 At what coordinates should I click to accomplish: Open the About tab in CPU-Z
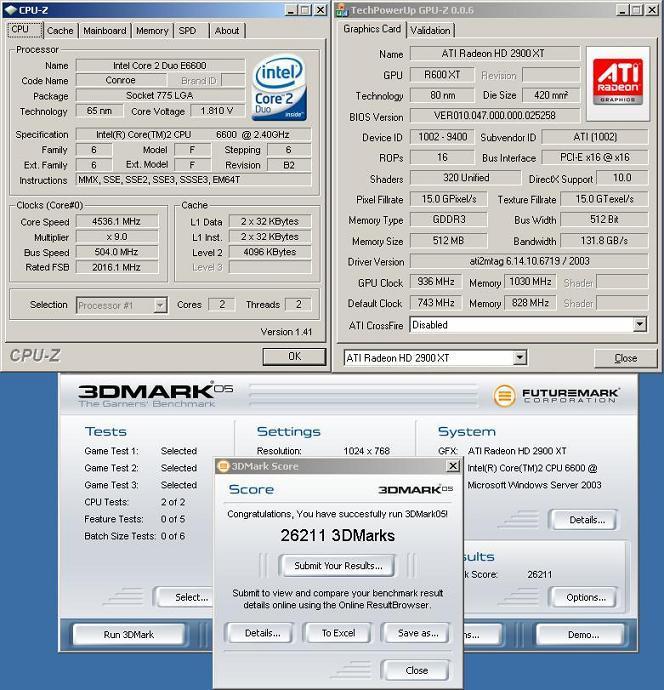click(x=227, y=31)
